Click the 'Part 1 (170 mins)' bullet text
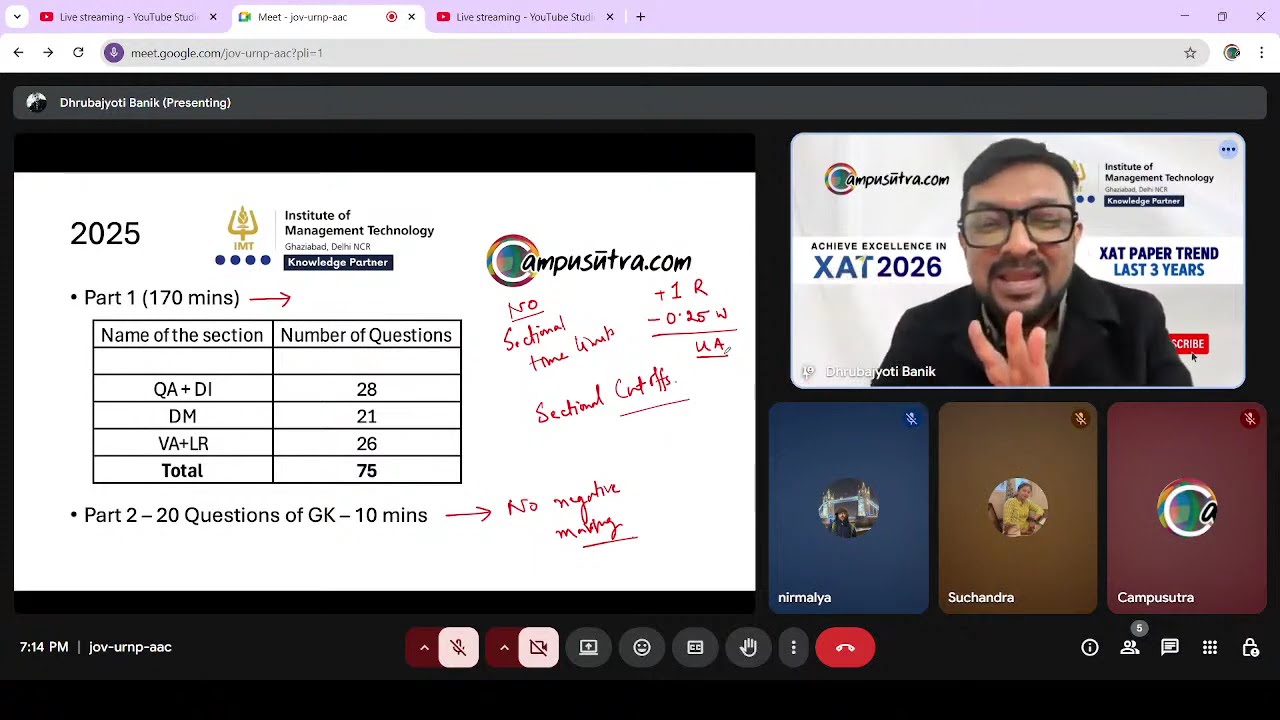The image size is (1280, 720). (x=162, y=298)
